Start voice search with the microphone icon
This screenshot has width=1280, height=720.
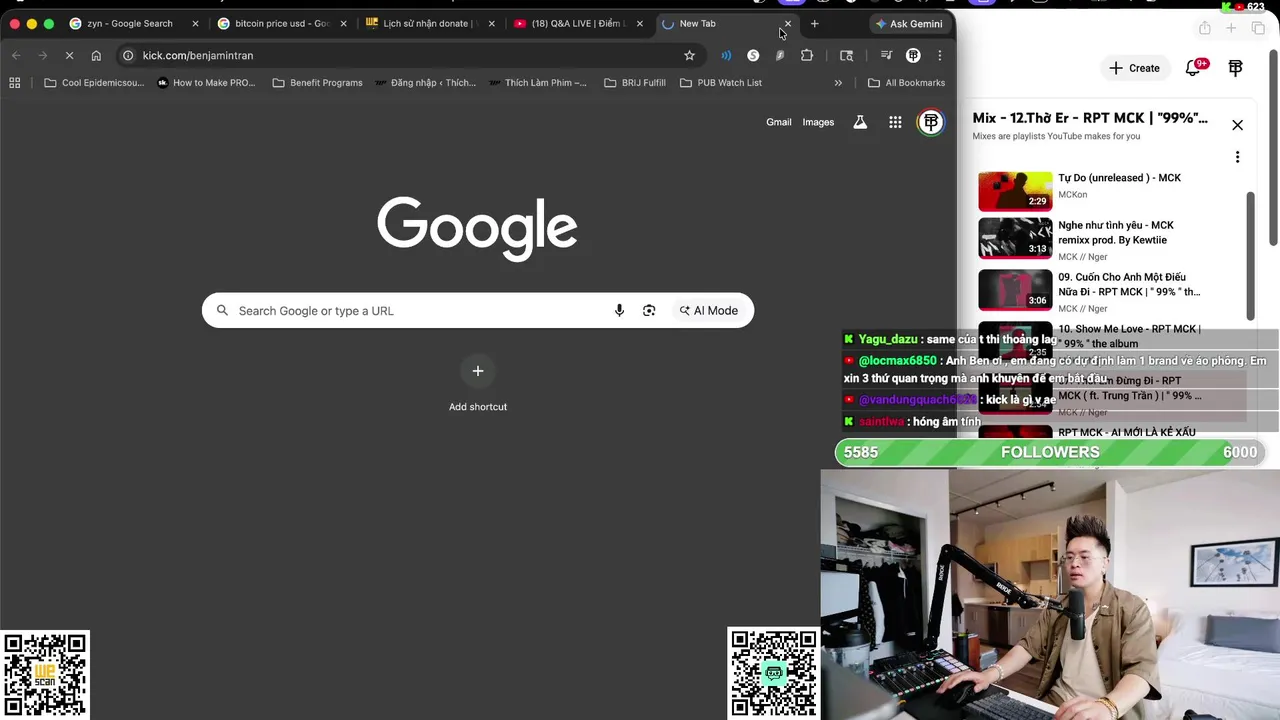click(619, 310)
